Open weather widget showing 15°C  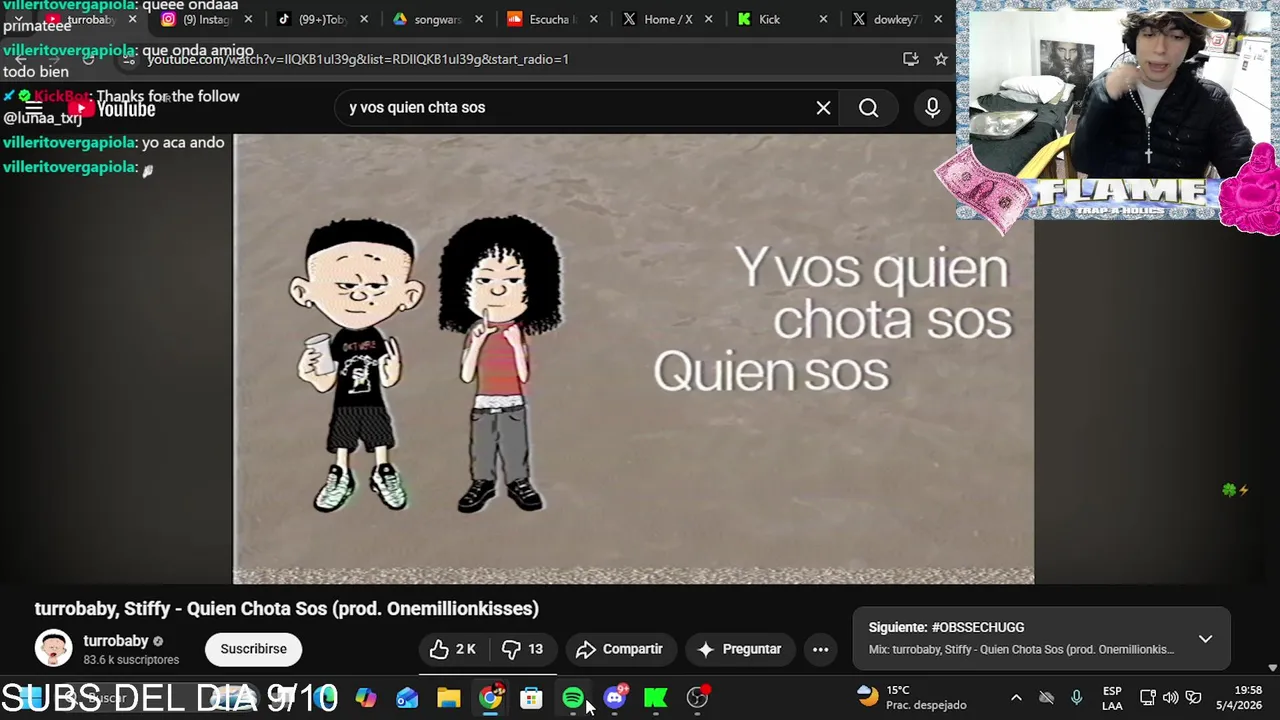(x=912, y=697)
